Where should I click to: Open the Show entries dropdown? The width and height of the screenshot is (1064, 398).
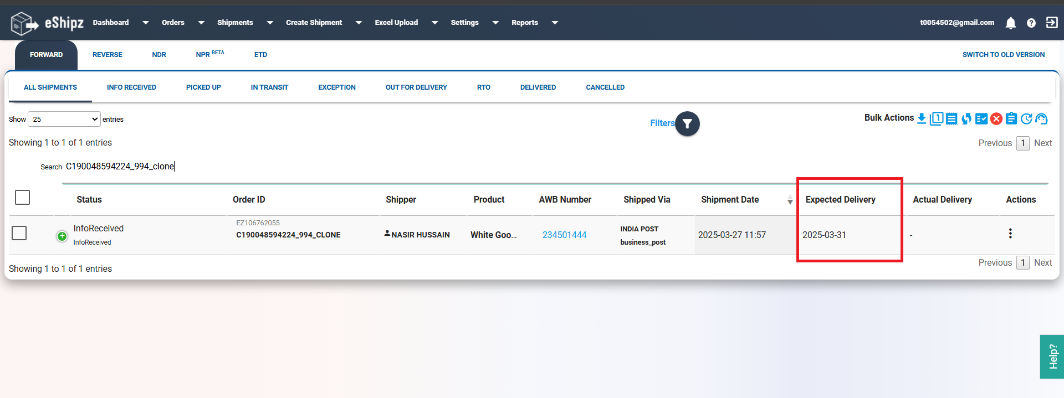(65, 119)
